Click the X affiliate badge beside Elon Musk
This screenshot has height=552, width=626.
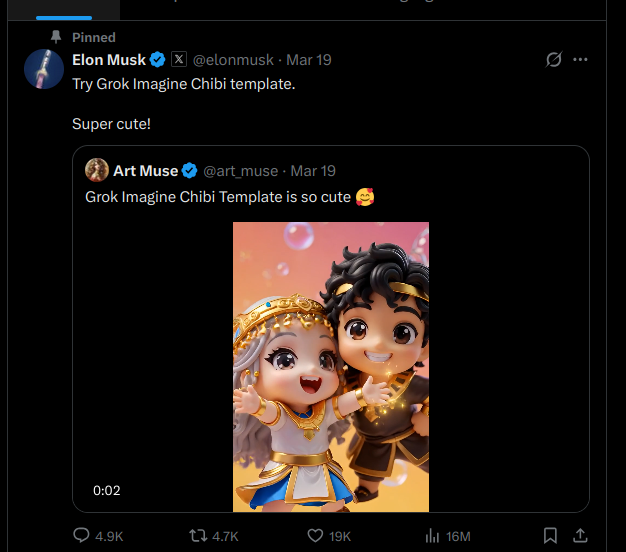coord(178,60)
